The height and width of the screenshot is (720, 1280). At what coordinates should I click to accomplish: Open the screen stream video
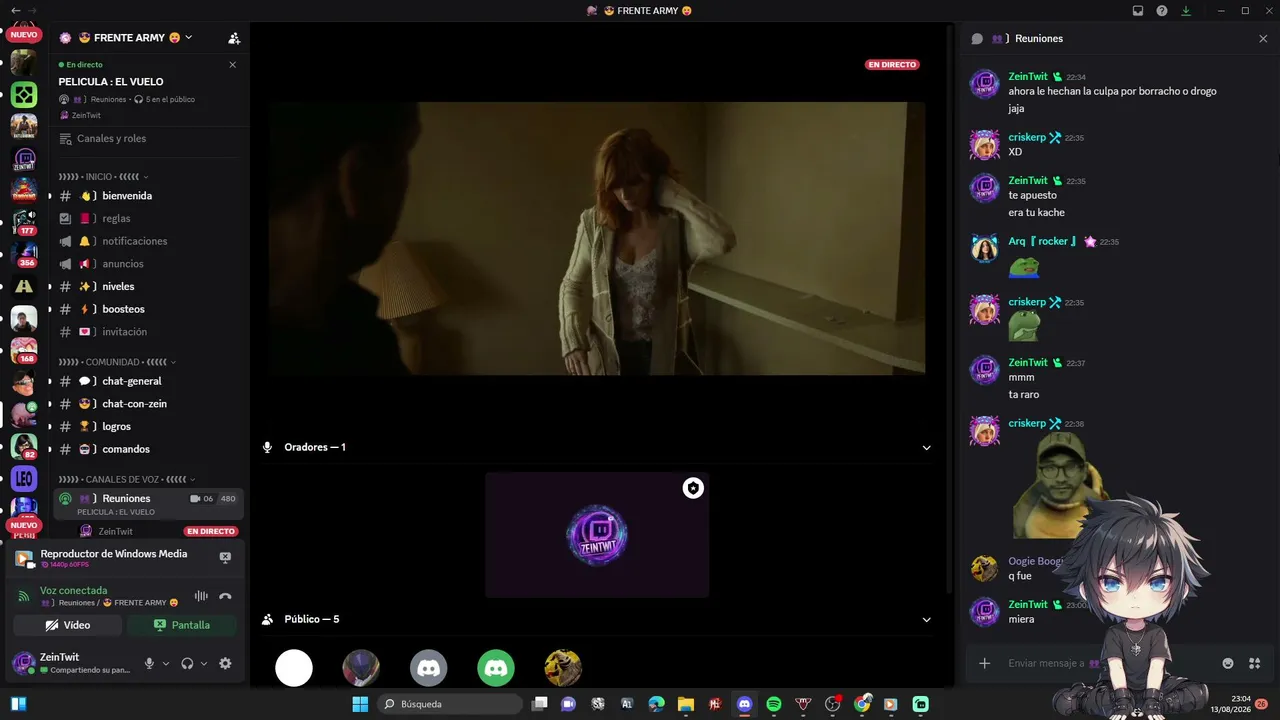click(x=597, y=238)
